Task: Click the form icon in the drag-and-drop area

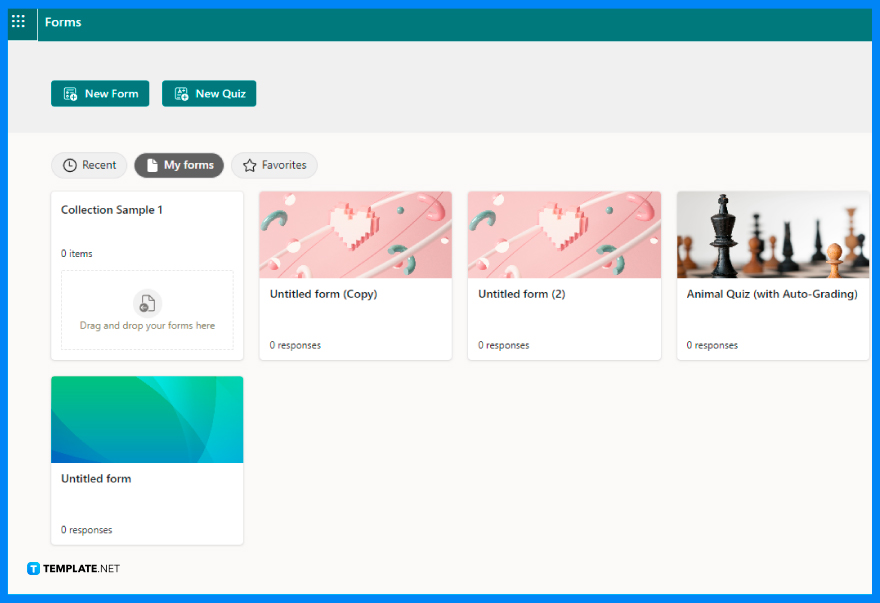Action: pyautogui.click(x=147, y=302)
